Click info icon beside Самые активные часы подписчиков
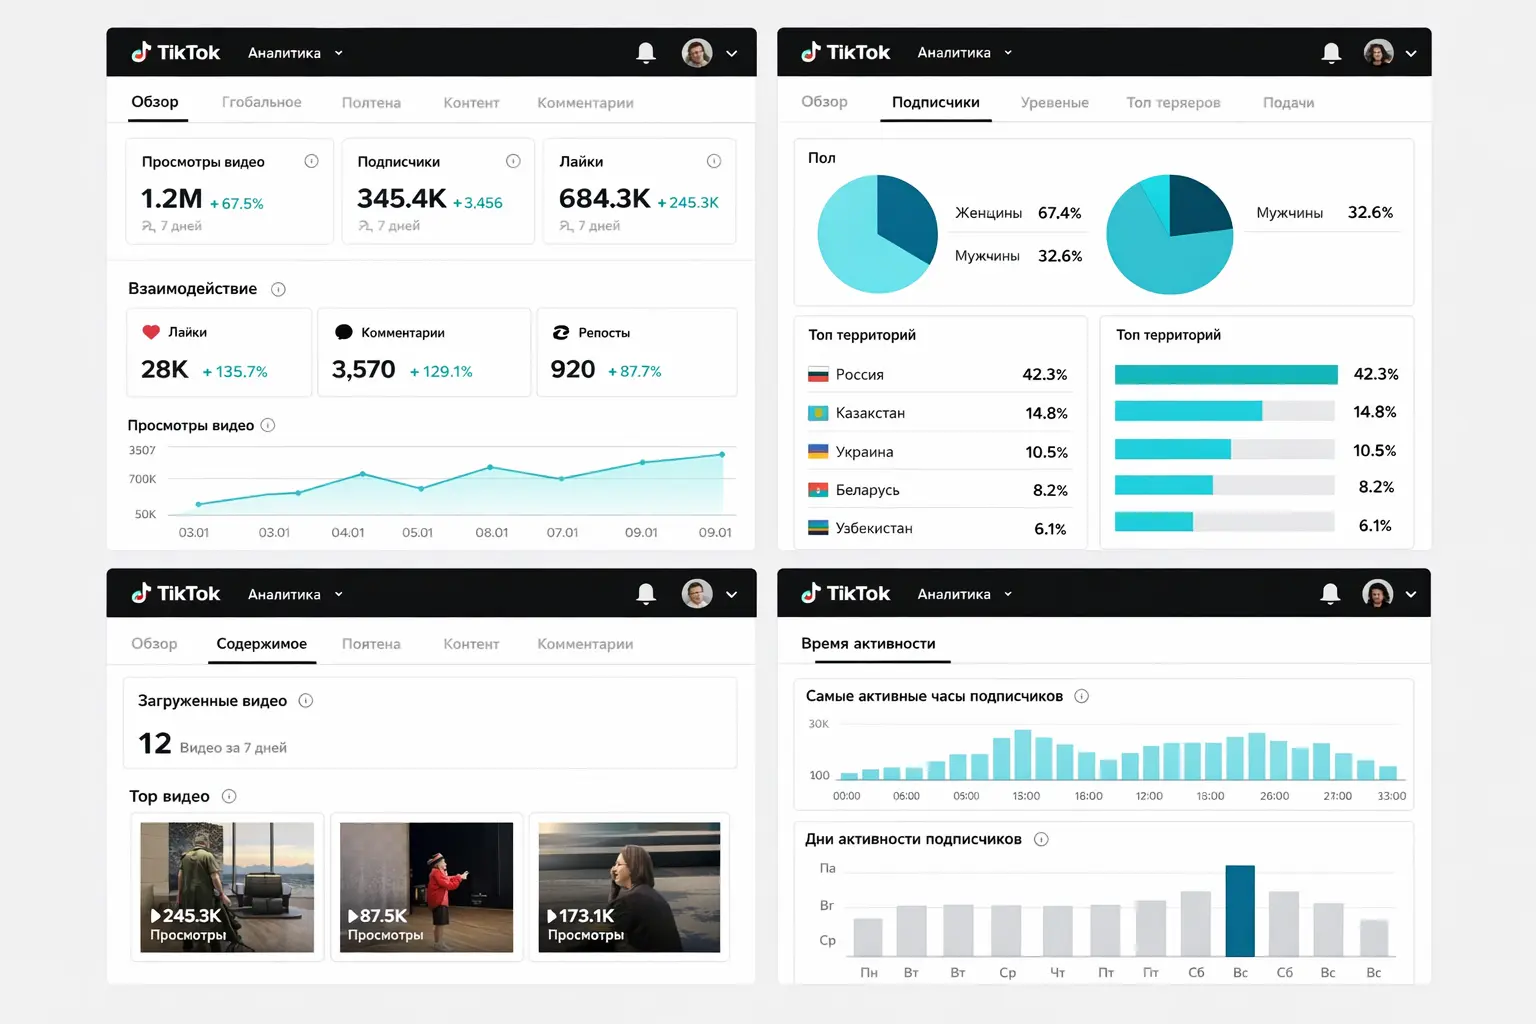Screen dimensions: 1536x1024 (x=1081, y=696)
